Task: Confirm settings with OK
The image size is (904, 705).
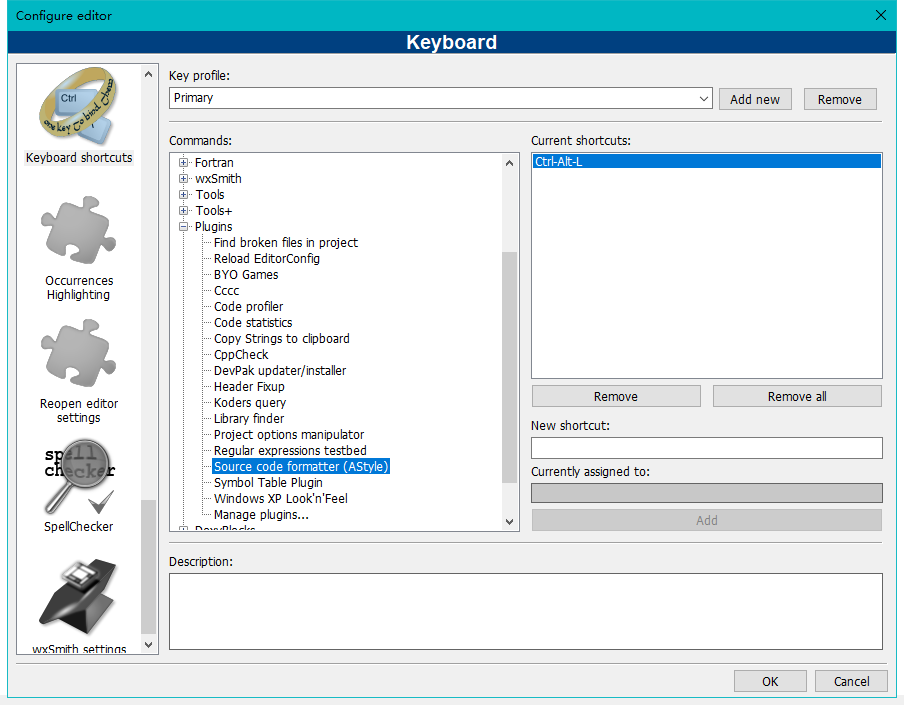Action: pos(770,680)
